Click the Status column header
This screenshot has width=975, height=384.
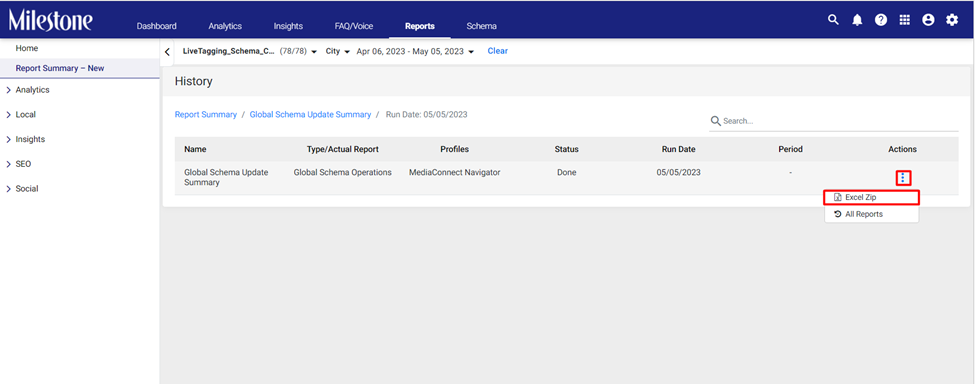[566, 149]
